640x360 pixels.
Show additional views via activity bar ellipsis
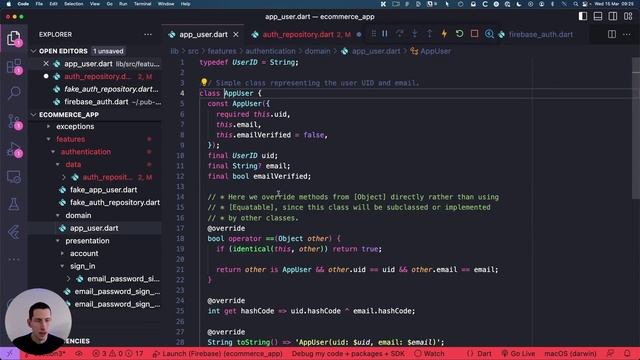click(14, 259)
